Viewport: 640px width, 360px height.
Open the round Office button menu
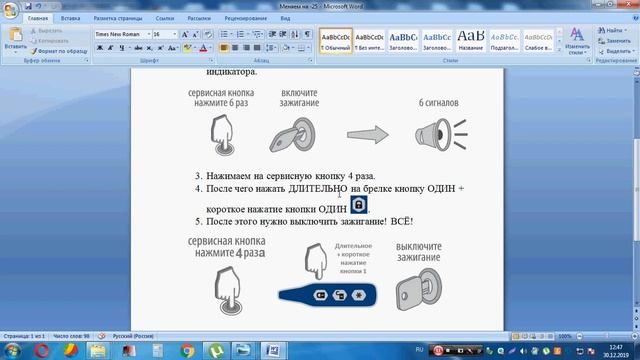(10, 9)
